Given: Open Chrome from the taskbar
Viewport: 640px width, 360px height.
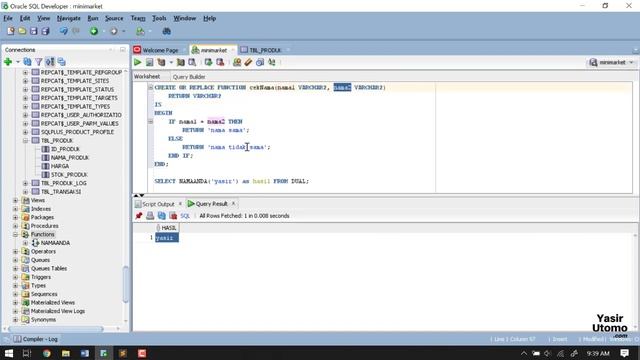Looking at the screenshot, I should coord(47,353).
